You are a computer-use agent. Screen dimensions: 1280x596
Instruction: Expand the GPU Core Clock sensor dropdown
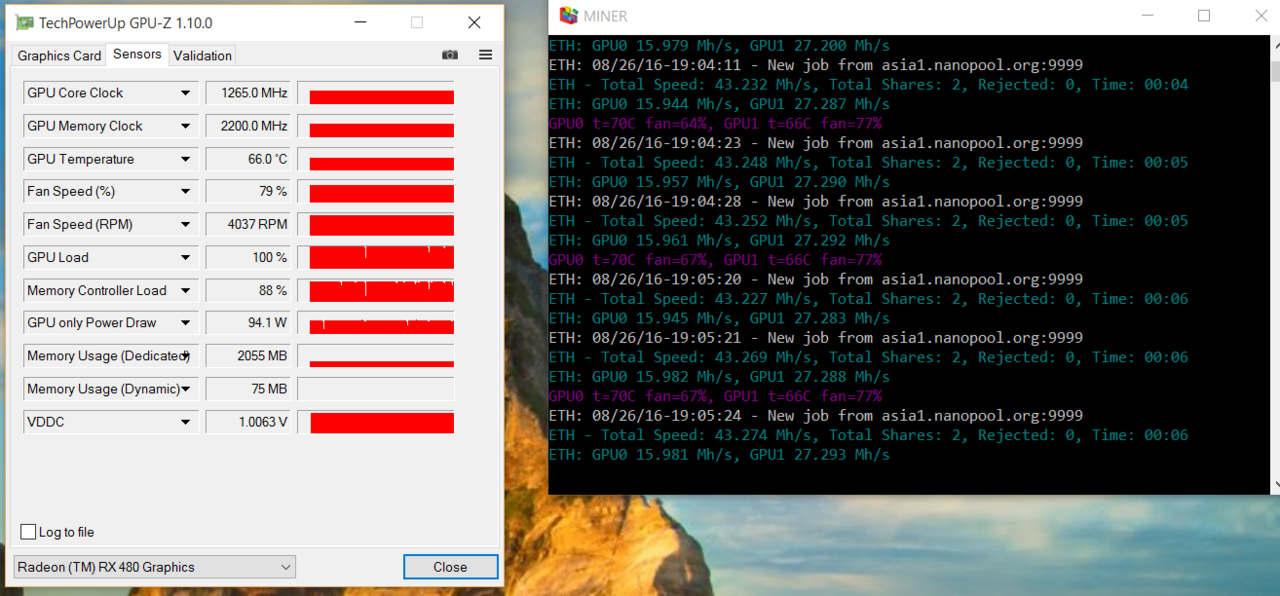point(185,93)
